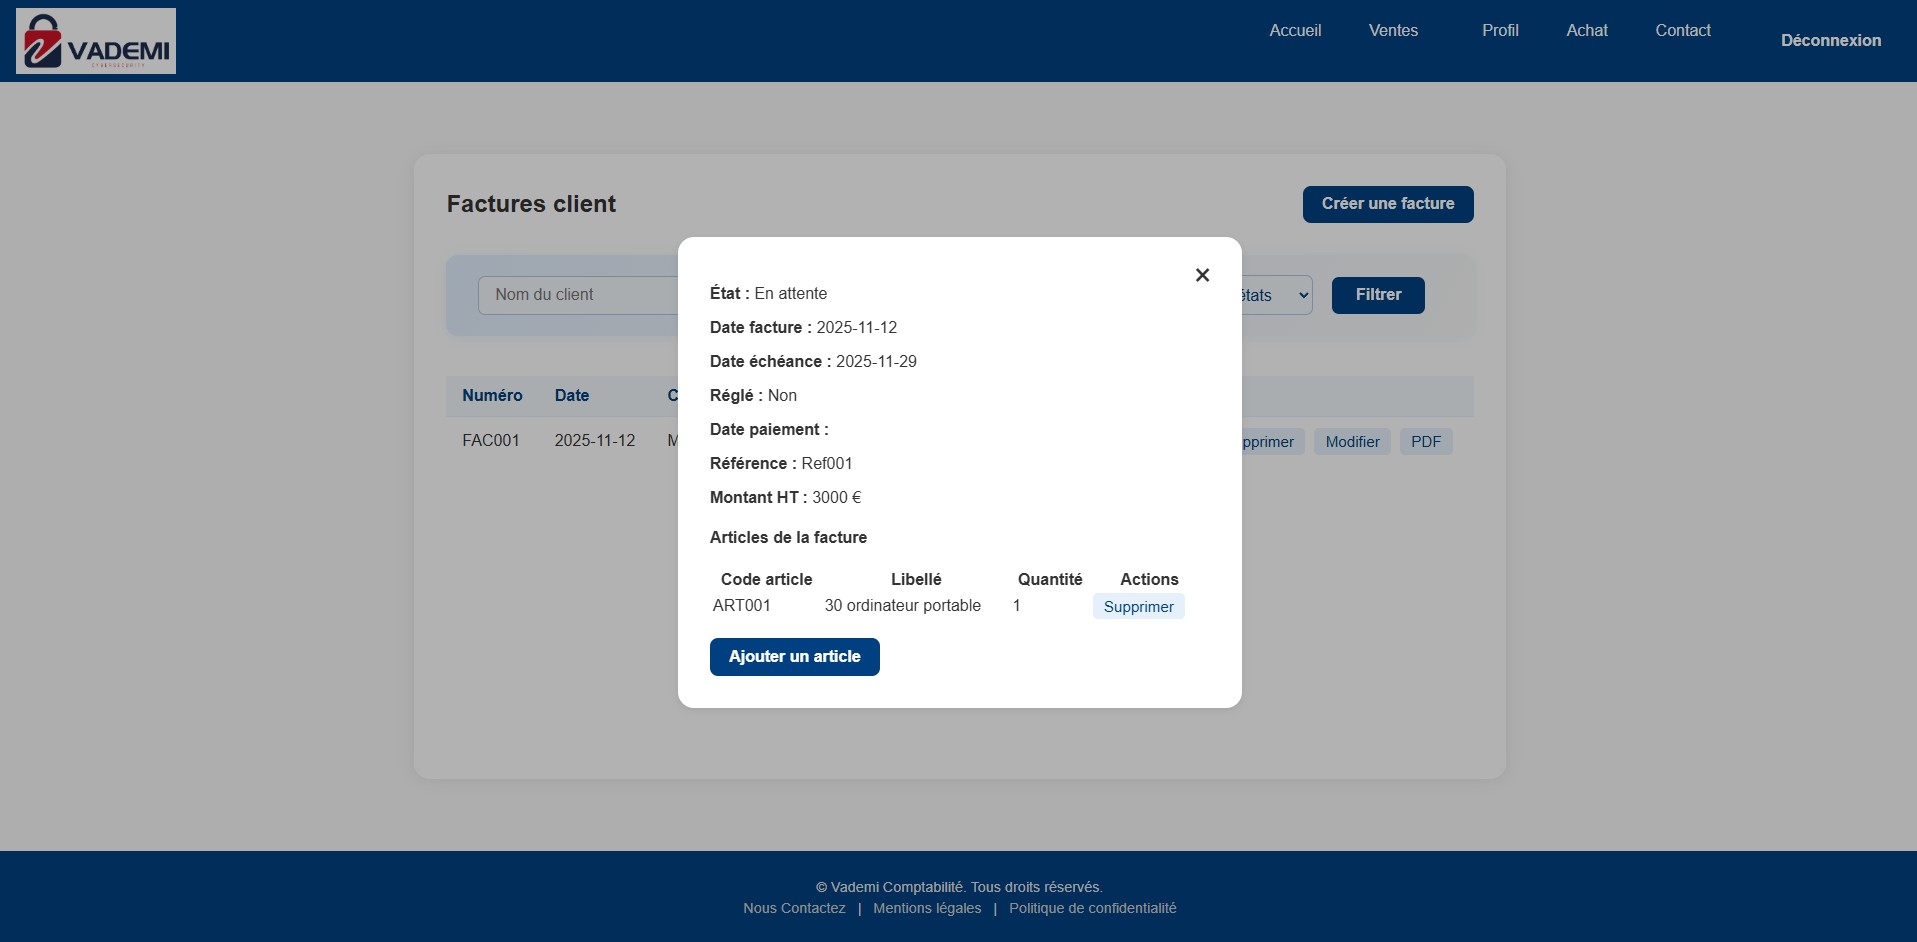Image resolution: width=1917 pixels, height=942 pixels.
Task: Open the Accueil menu item
Action: click(1295, 30)
